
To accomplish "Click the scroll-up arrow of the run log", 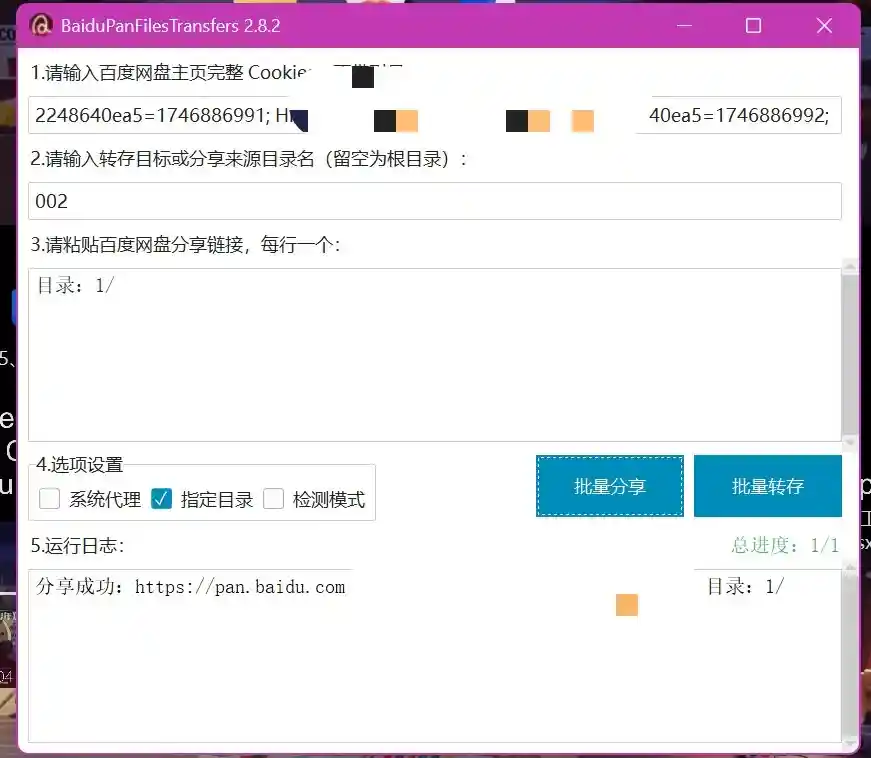I will [x=850, y=569].
